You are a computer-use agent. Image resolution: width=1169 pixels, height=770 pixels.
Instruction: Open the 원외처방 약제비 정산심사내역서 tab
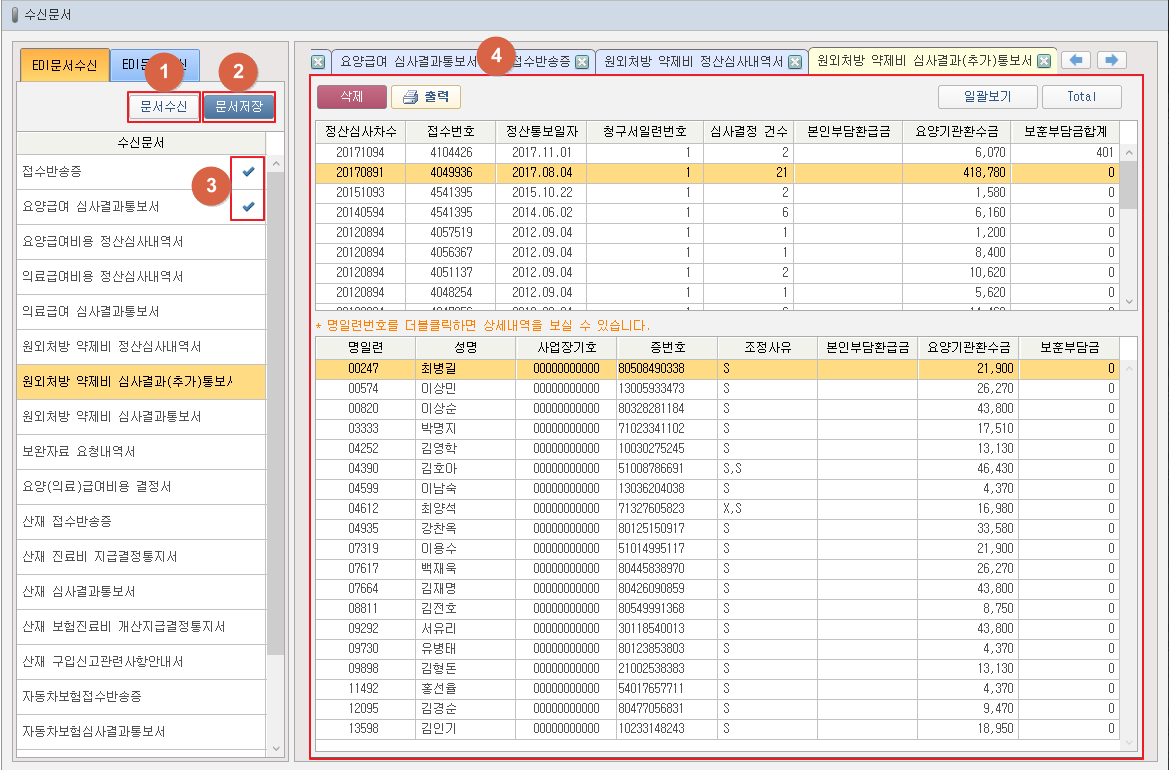click(x=692, y=62)
